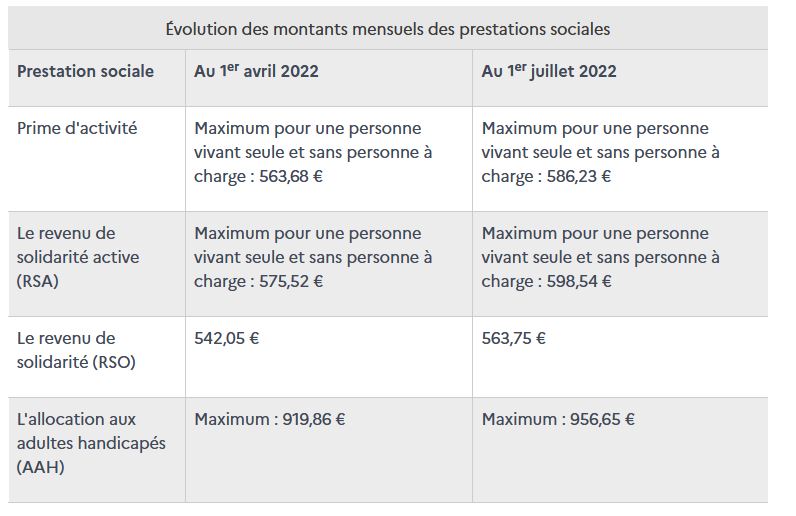Click 'Maximum pour une personne' in July RSA row
Image resolution: width=796 pixels, height=516 pixels.
point(595,234)
